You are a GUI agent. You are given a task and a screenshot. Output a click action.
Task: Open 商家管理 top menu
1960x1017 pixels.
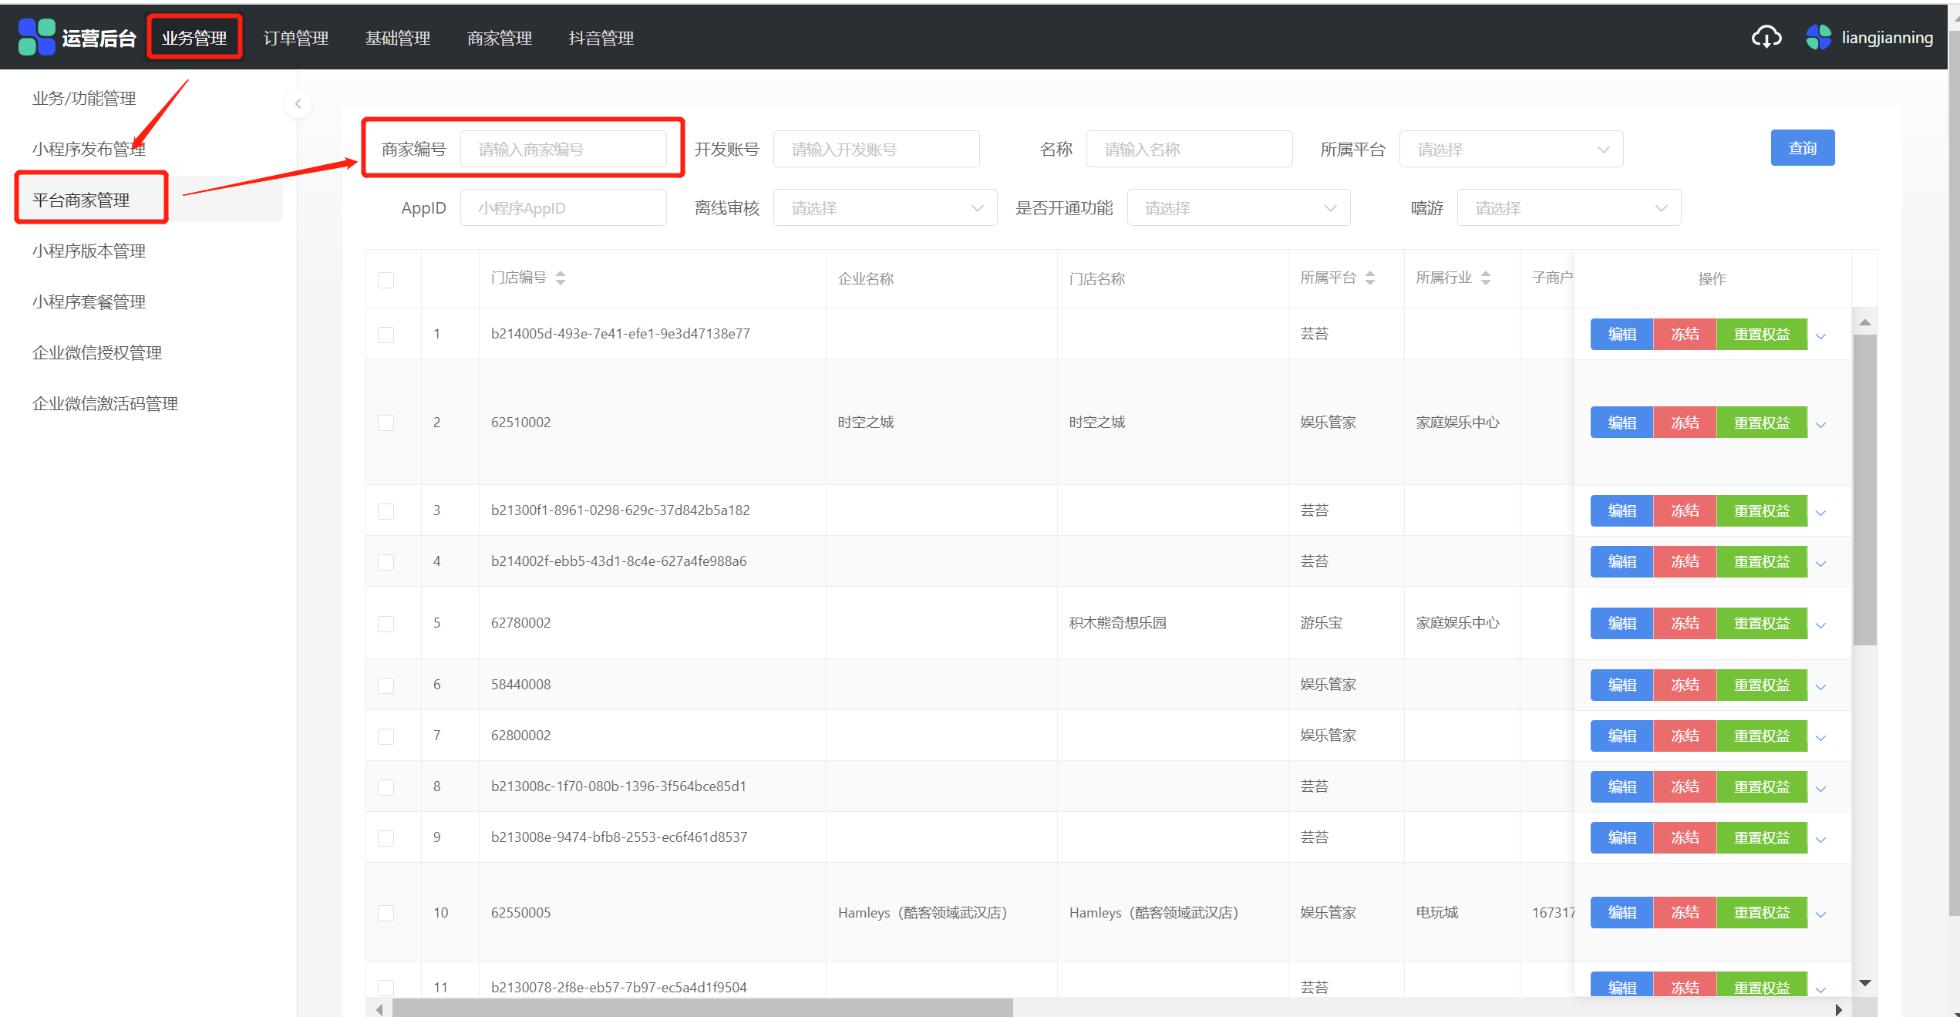tap(499, 38)
